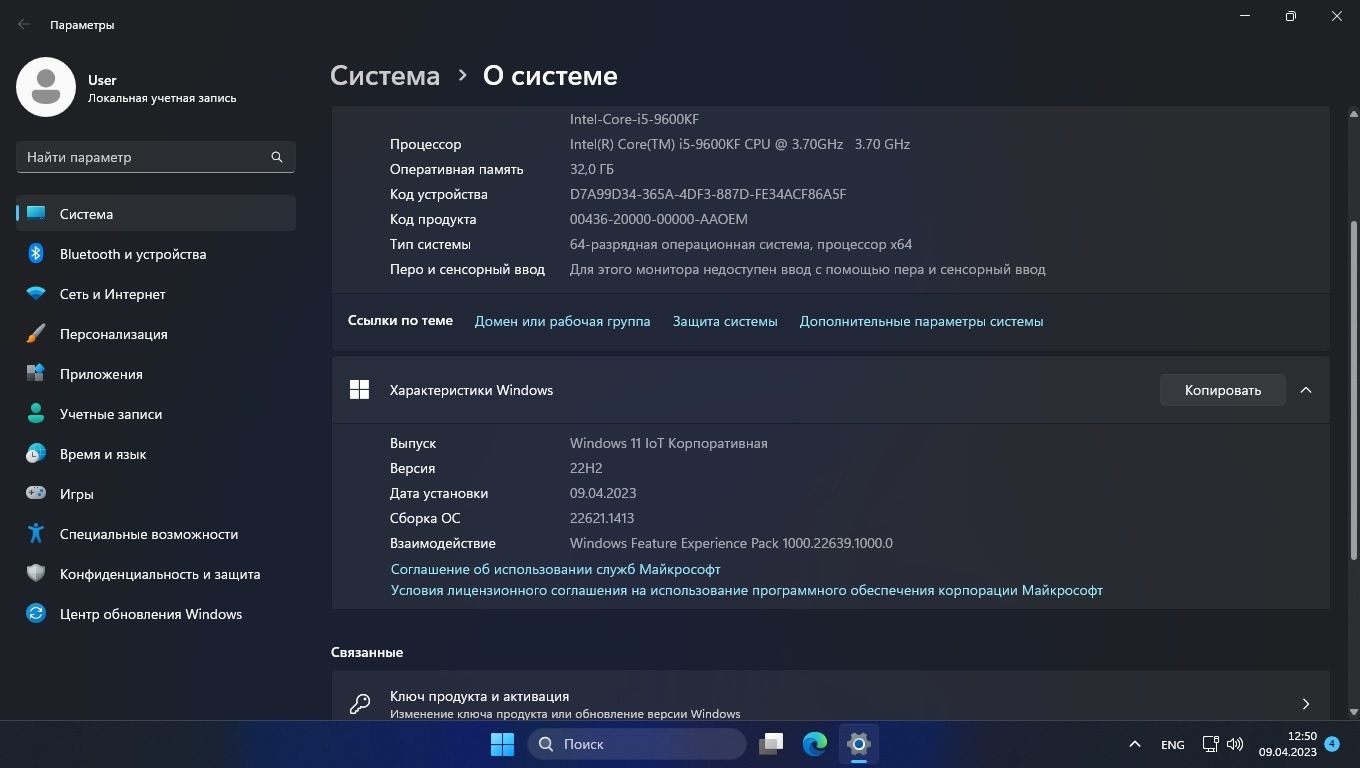Click product code 00436-20000-00000-AAOEM
Viewport: 1360px width, 768px height.
(658, 219)
